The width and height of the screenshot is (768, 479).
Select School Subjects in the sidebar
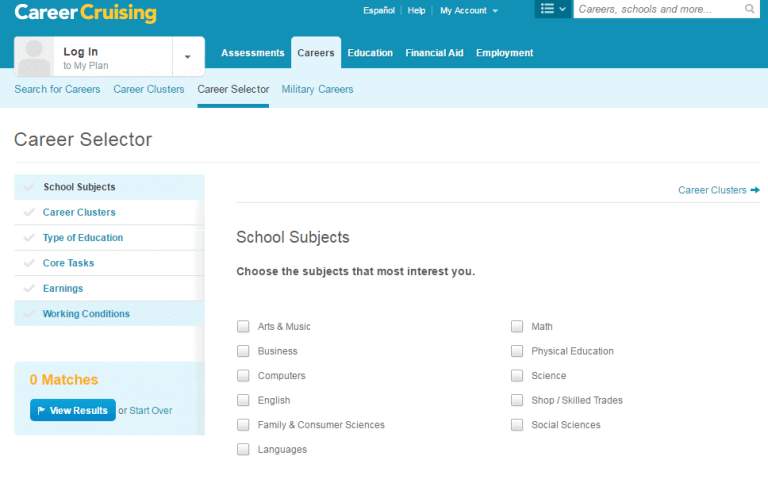click(109, 187)
